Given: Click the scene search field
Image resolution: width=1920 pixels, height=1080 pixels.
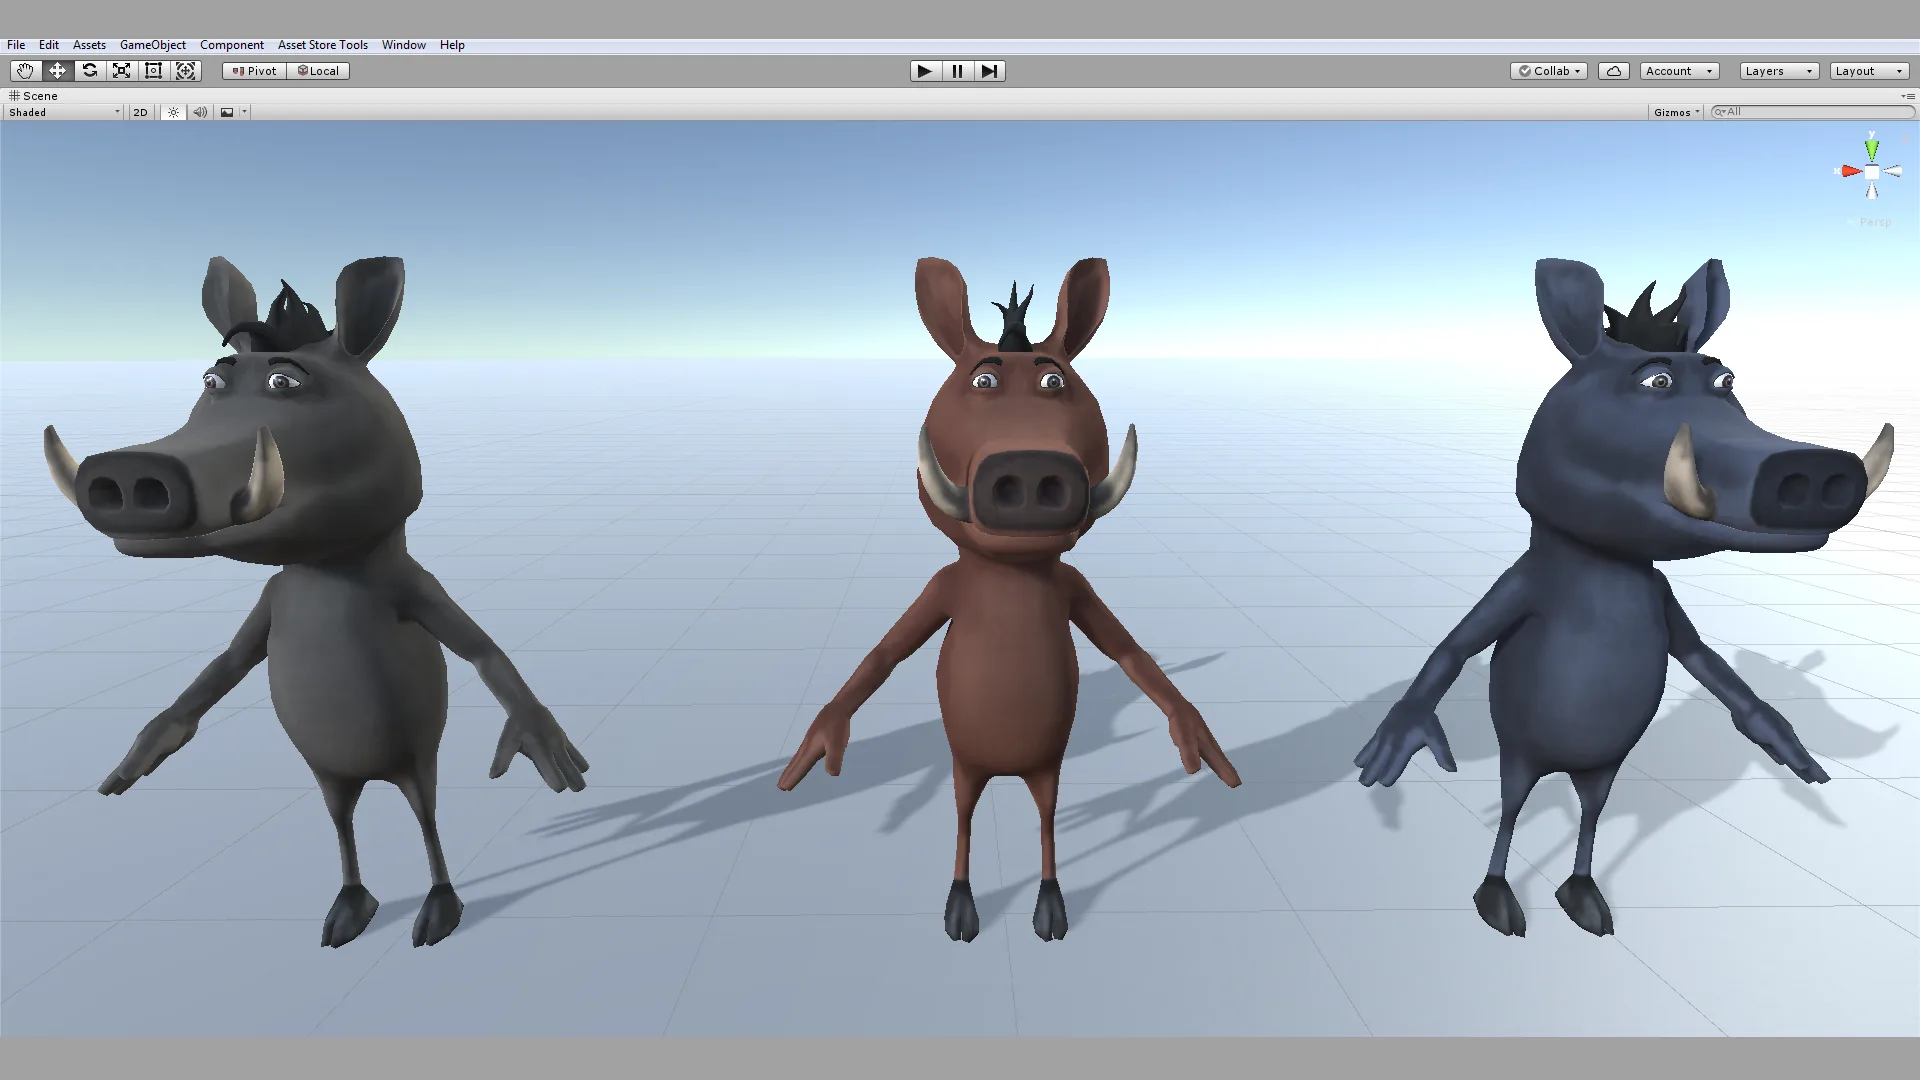Looking at the screenshot, I should 1815,112.
